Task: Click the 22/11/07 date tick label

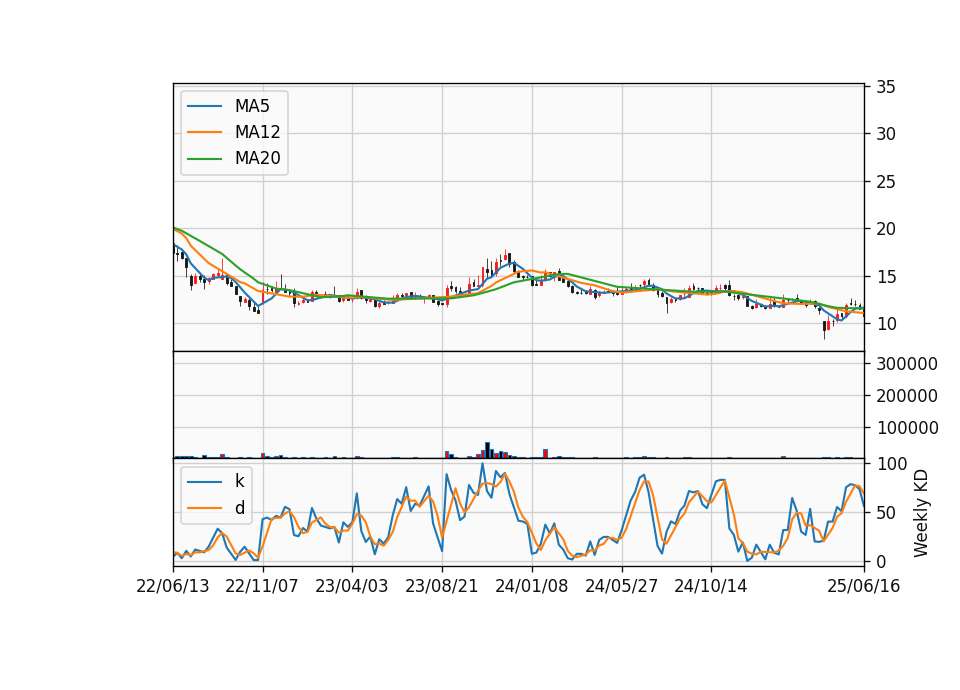Action: click(x=262, y=587)
